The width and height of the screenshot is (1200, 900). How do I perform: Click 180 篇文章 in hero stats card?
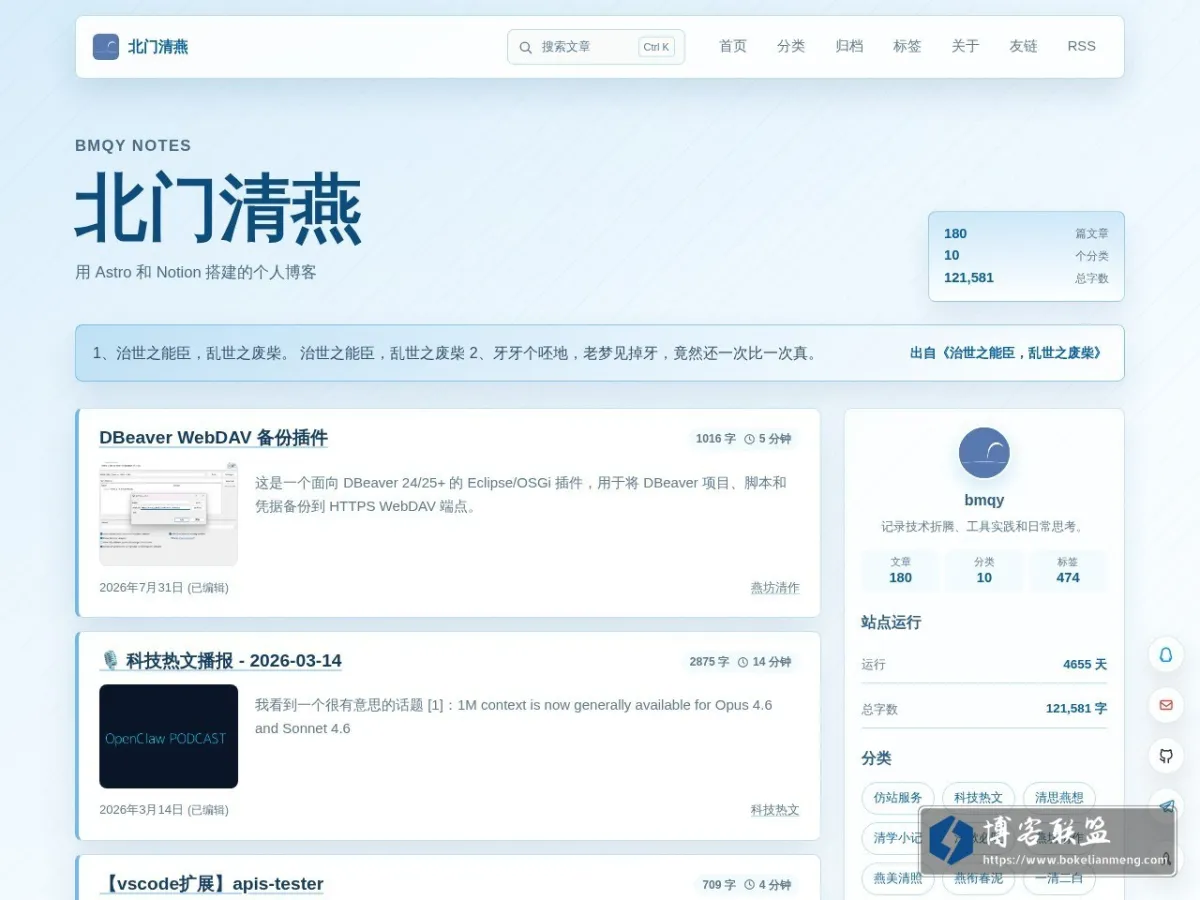[1026, 233]
